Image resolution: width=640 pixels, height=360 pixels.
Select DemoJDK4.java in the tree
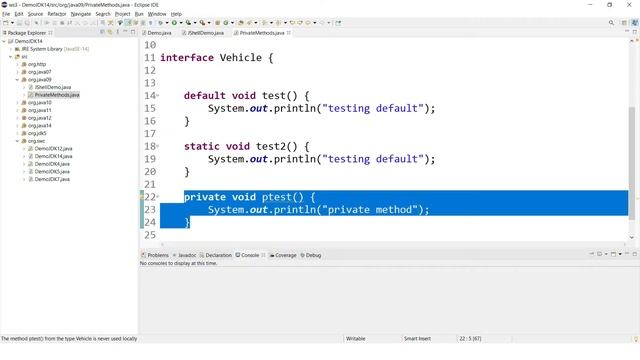pos(52,164)
